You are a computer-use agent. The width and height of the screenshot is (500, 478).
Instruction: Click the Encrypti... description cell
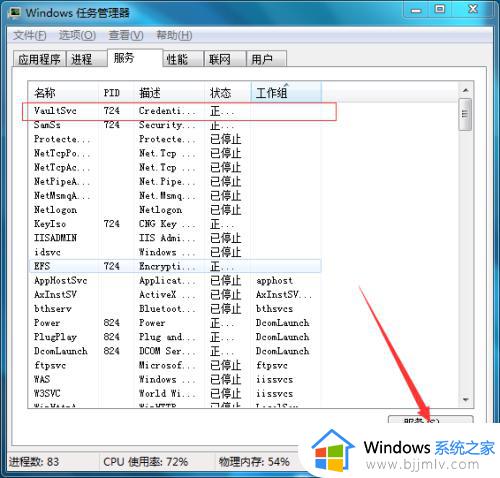(167, 266)
